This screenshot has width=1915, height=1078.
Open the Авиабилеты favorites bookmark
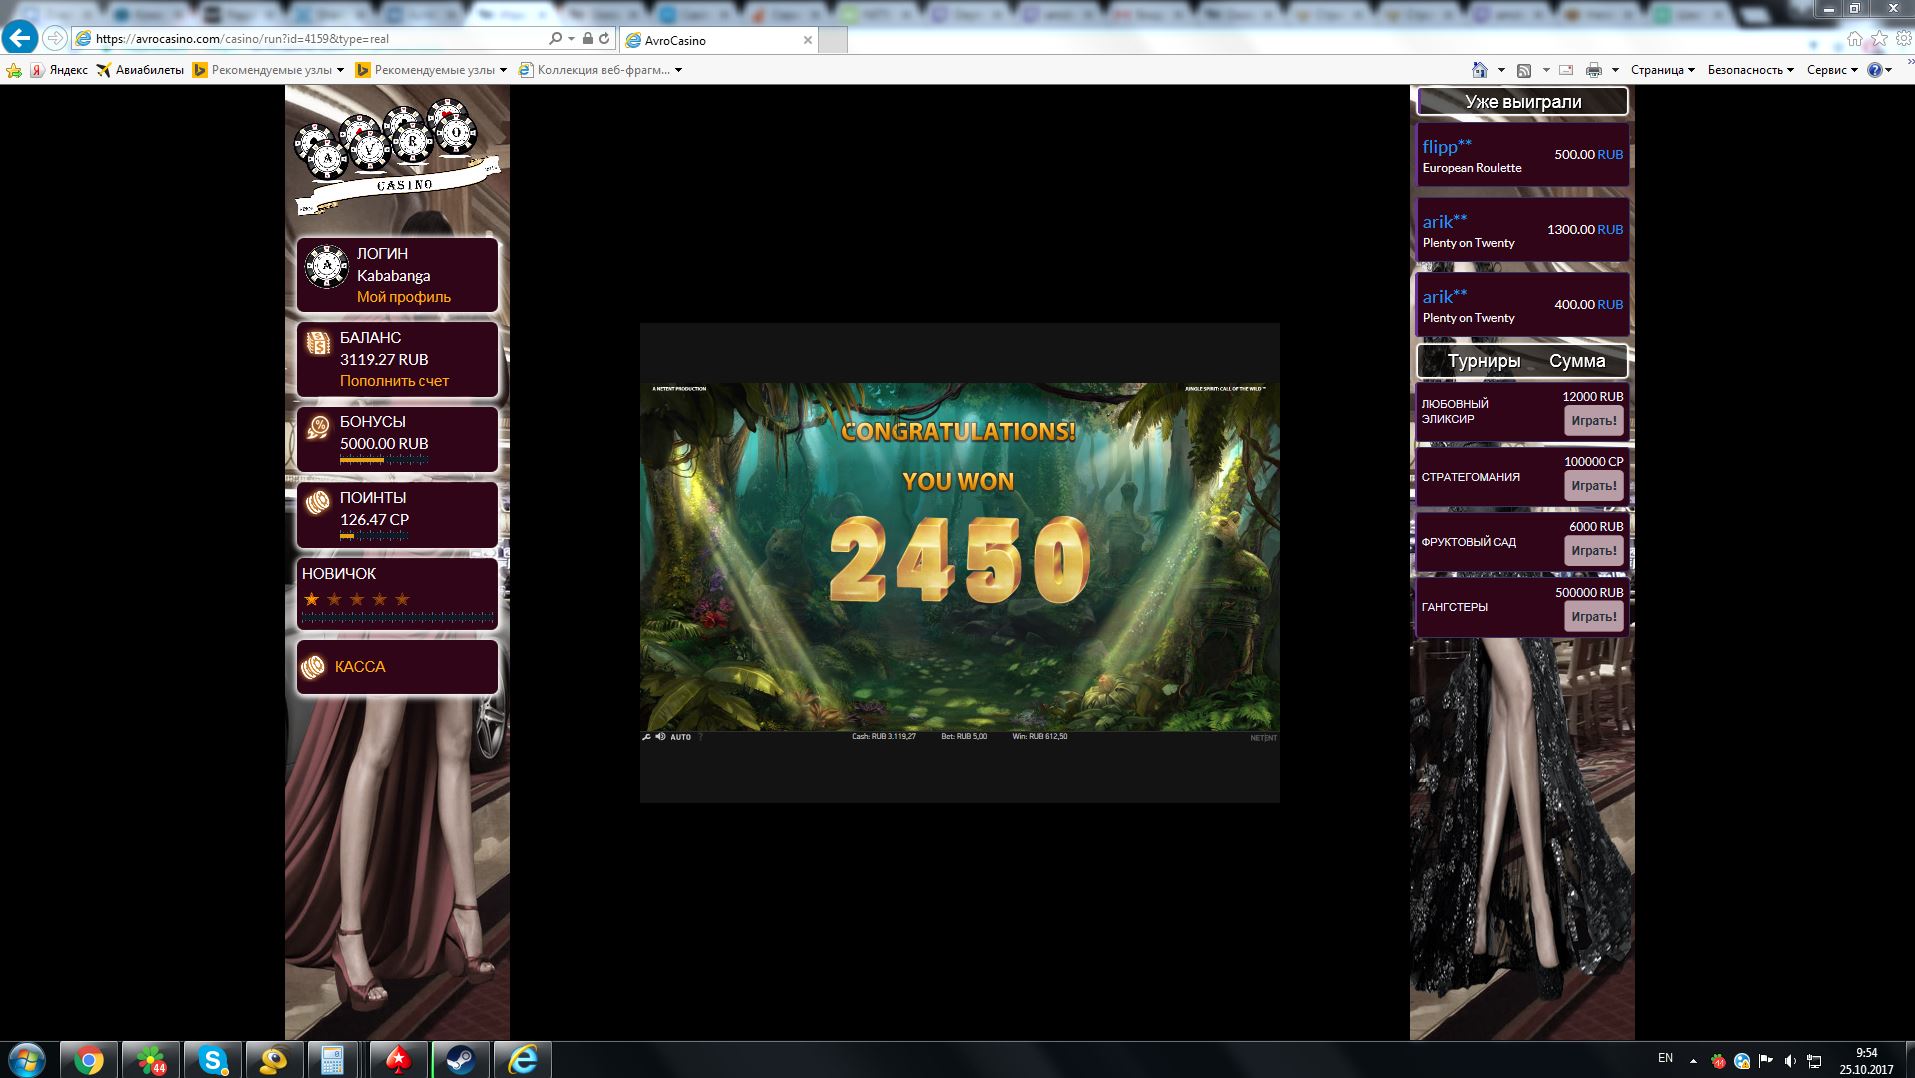pyautogui.click(x=140, y=70)
